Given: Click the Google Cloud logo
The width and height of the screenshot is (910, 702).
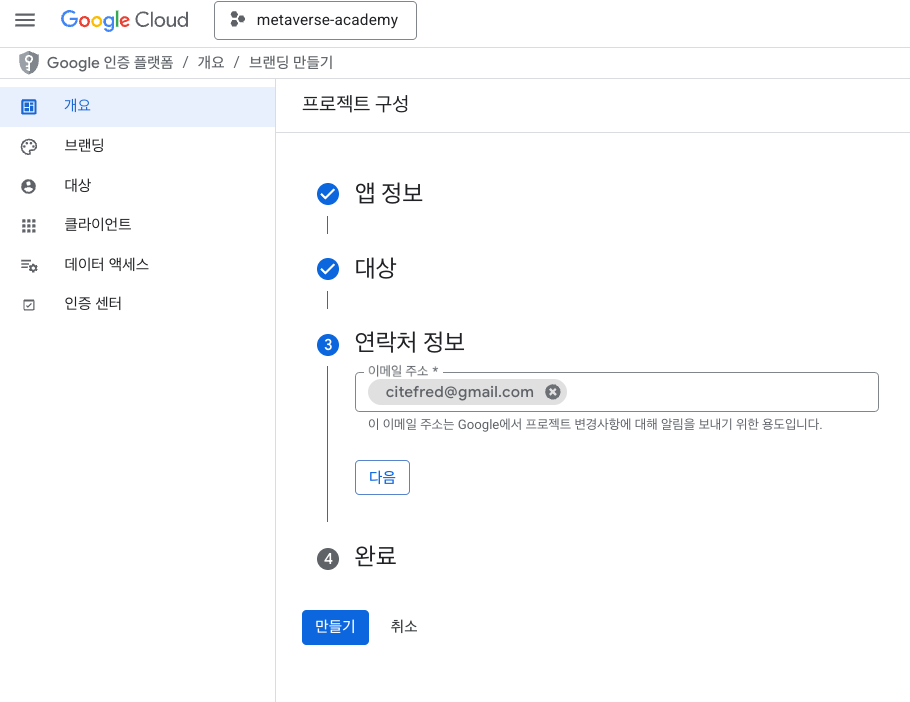Looking at the screenshot, I should click(x=125, y=20).
